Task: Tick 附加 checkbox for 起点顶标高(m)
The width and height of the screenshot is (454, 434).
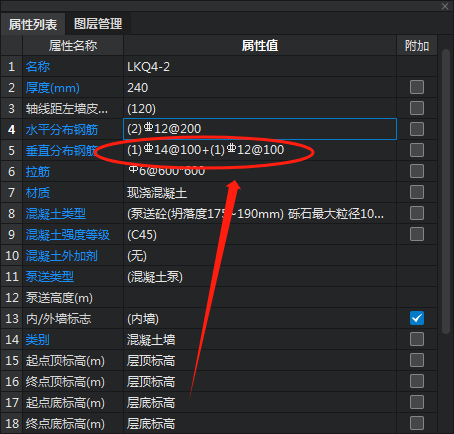Action: pyautogui.click(x=417, y=360)
